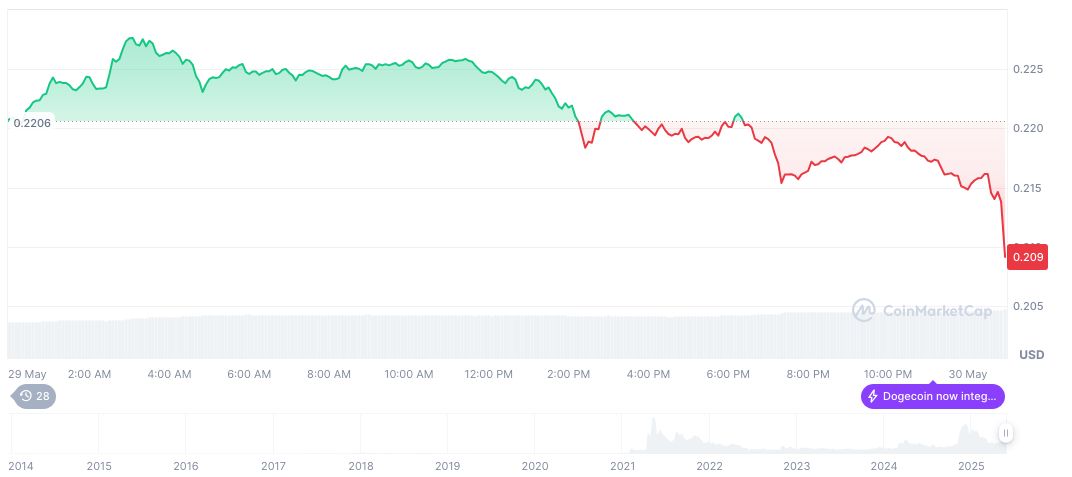Click the 0.2206 opening price label

tap(32, 122)
